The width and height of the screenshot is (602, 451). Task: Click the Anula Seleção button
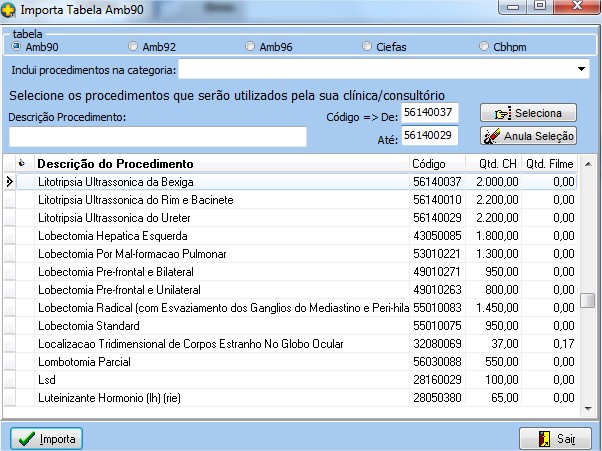coord(528,136)
